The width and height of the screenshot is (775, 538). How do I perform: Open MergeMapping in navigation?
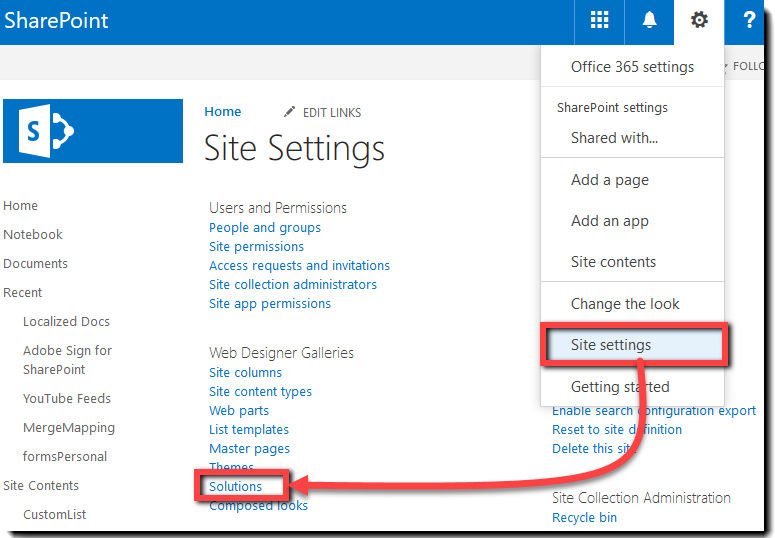pyautogui.click(x=69, y=428)
